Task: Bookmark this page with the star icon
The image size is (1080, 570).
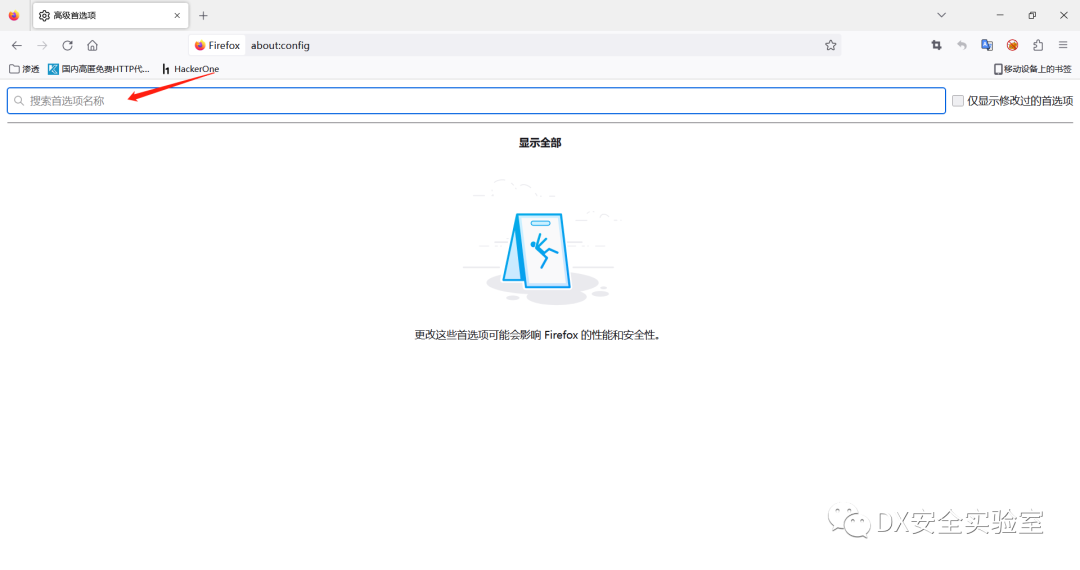Action: [830, 45]
